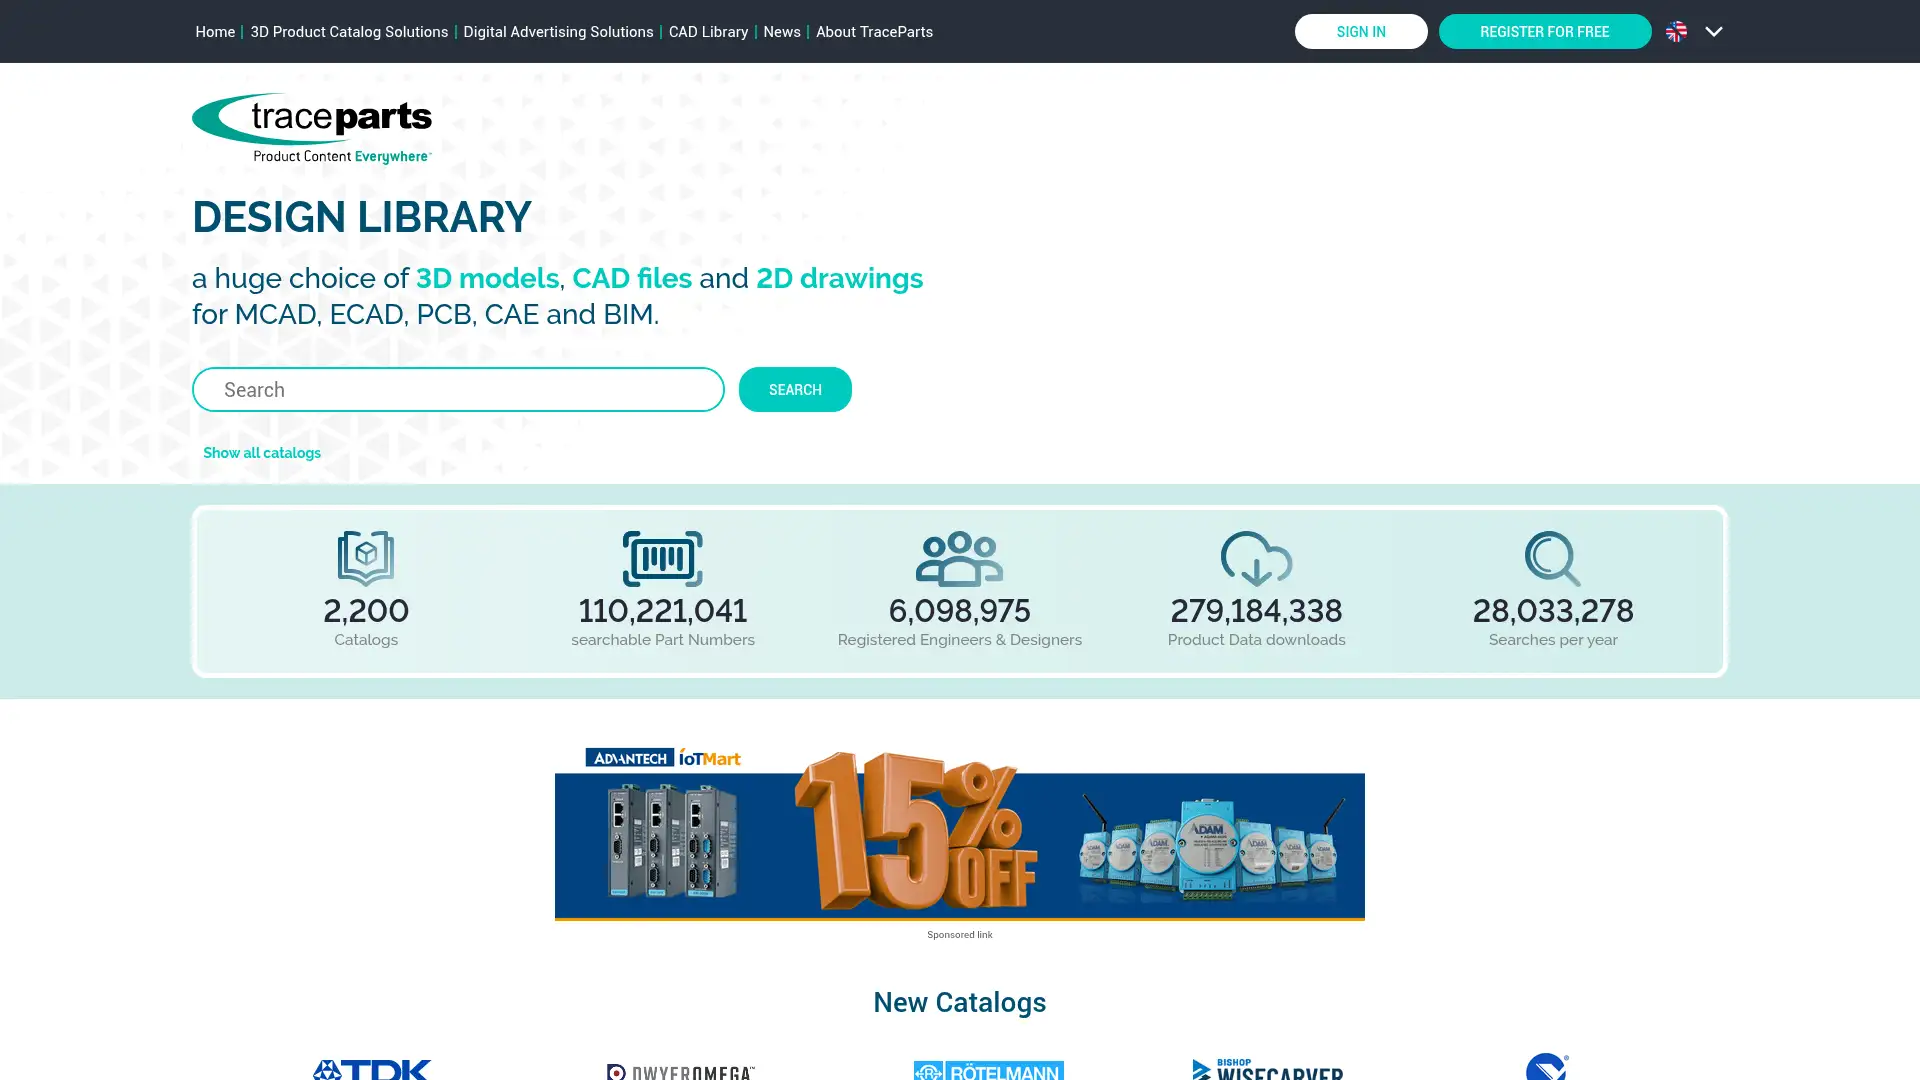1920x1080 pixels.
Task: Select News in the navigation bar
Action: click(x=781, y=31)
